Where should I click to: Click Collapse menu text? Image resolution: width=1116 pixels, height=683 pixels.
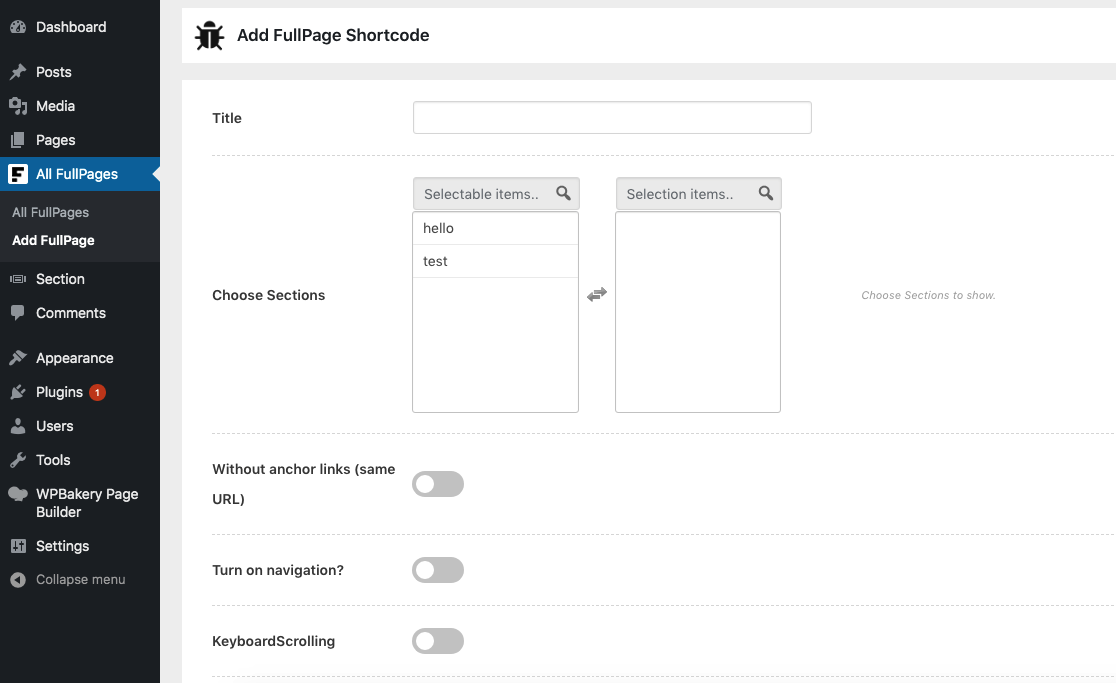click(80, 580)
